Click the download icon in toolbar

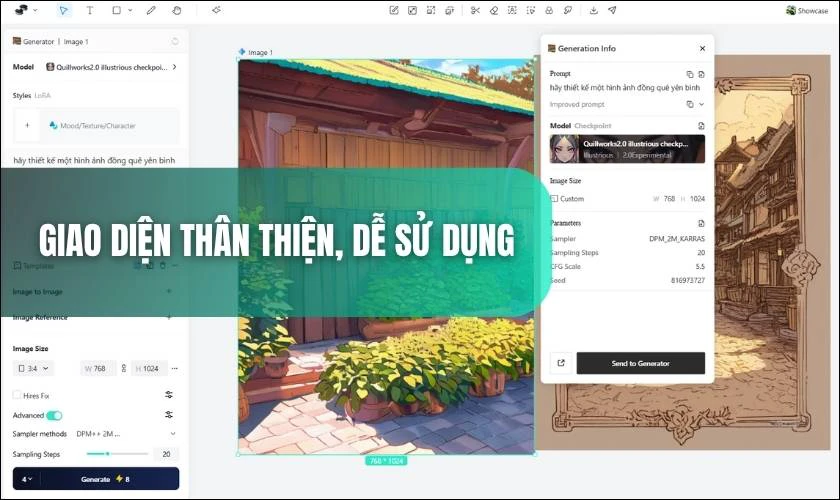593,10
